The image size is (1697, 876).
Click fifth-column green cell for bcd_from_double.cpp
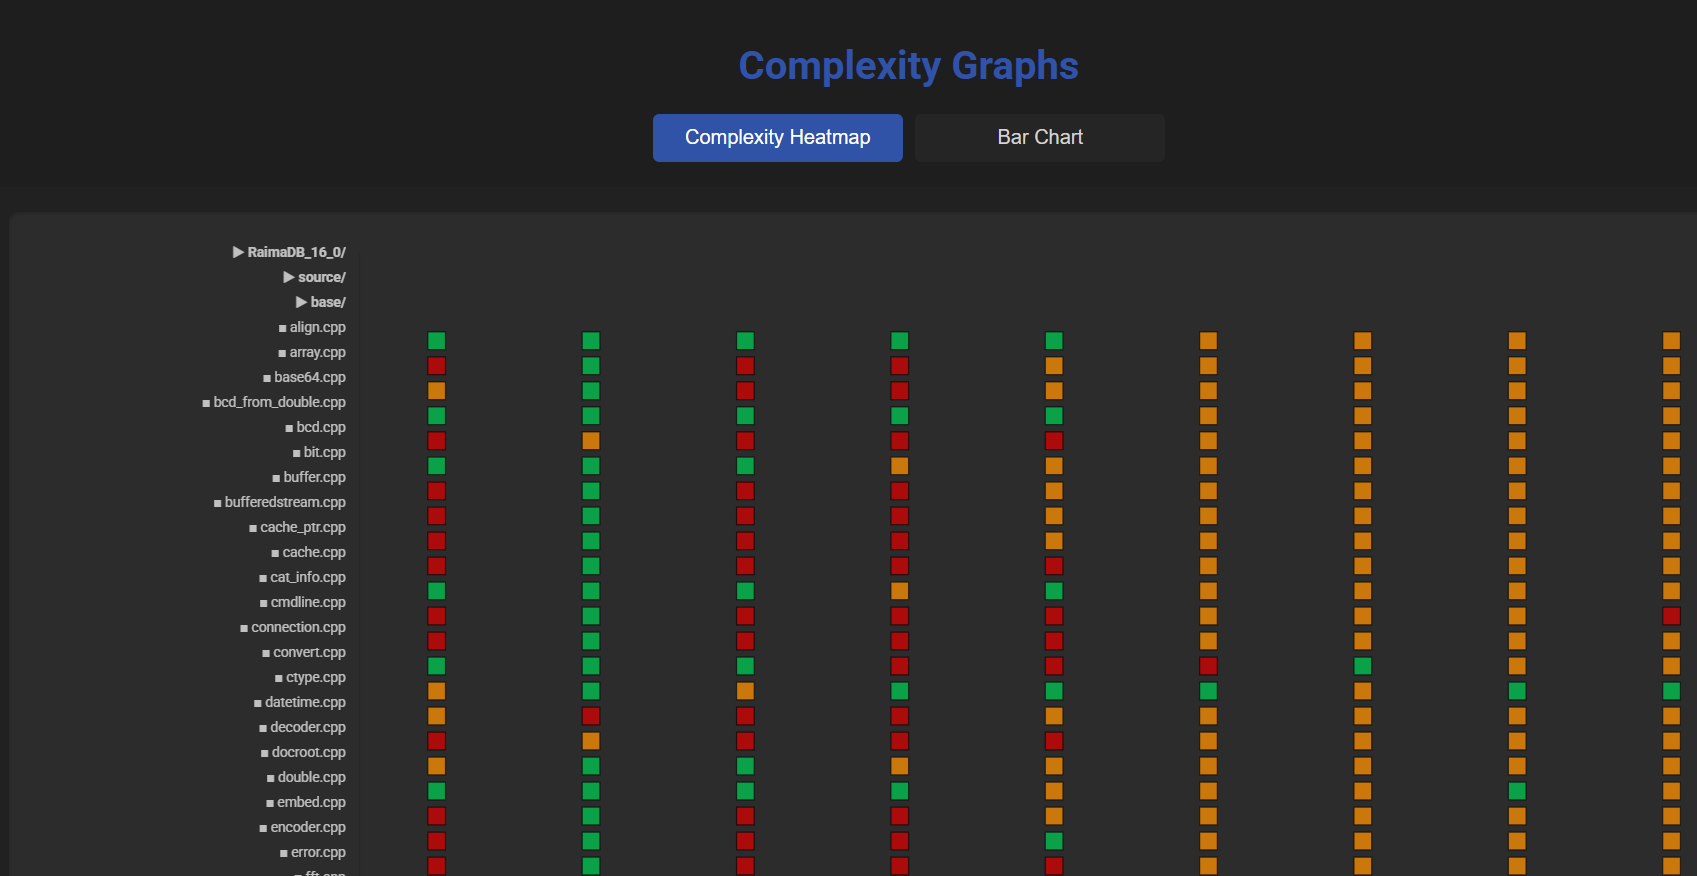coord(1054,416)
